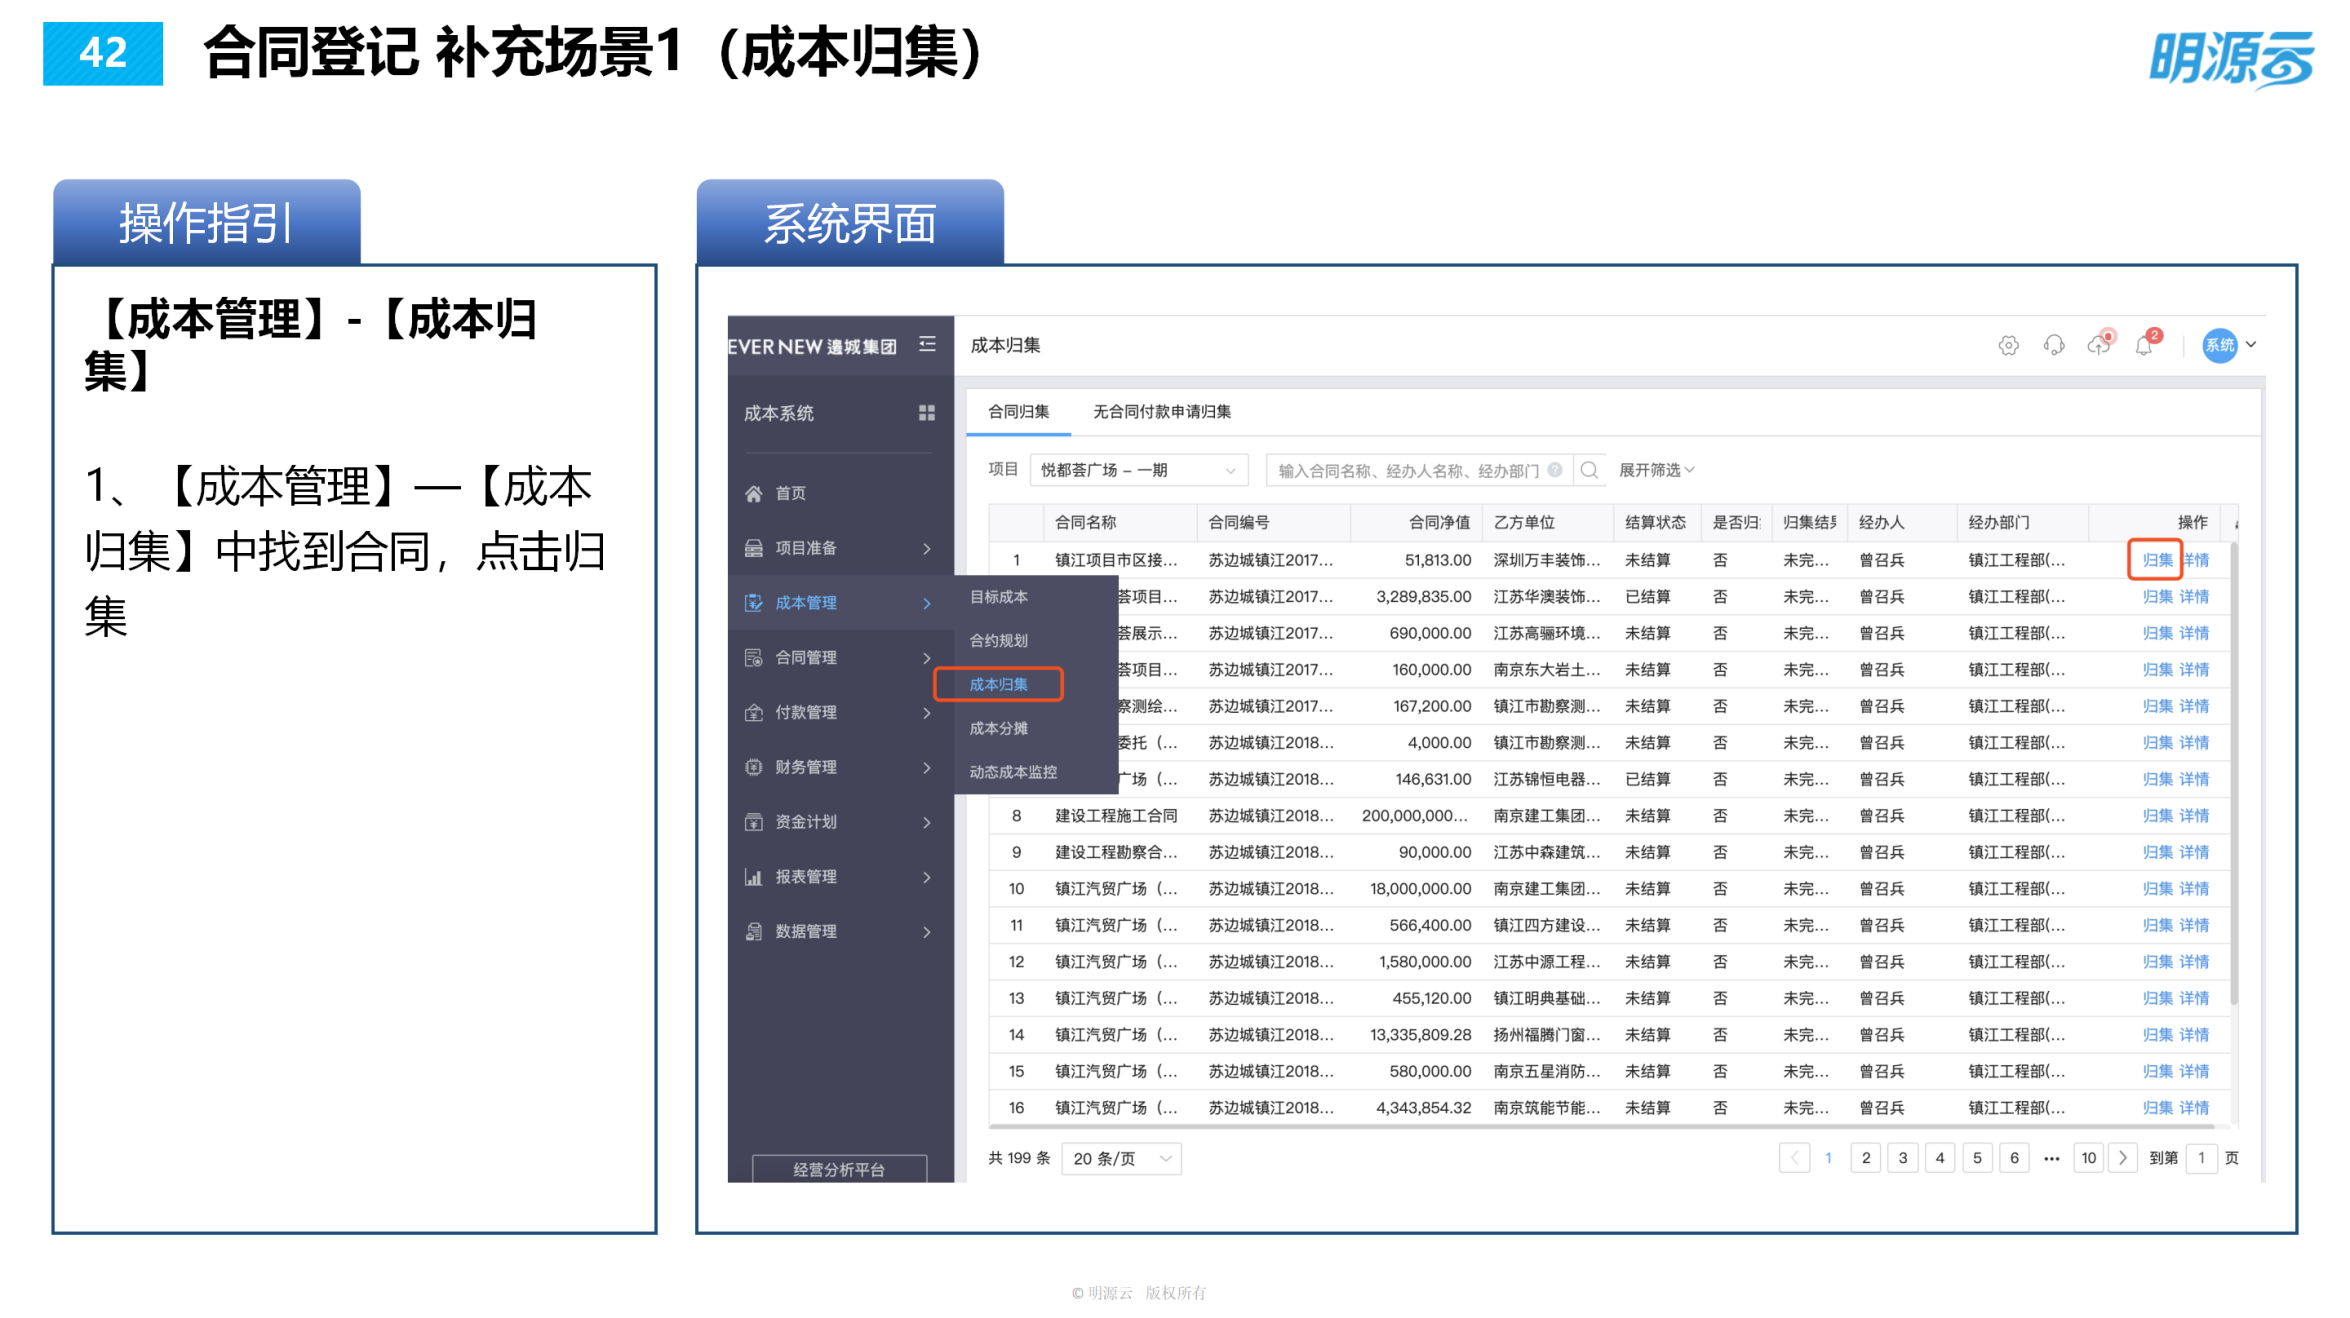Image resolution: width=2350 pixels, height=1318 pixels.
Task: Check the notification bell with 2 alerts
Action: (x=2144, y=345)
